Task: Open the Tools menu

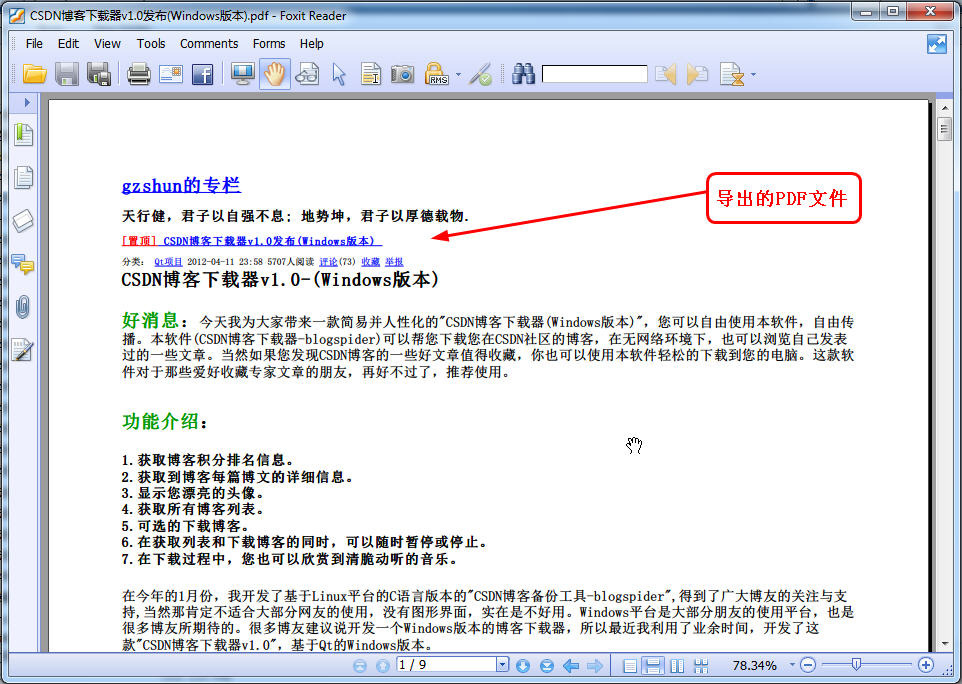Action: (151, 44)
